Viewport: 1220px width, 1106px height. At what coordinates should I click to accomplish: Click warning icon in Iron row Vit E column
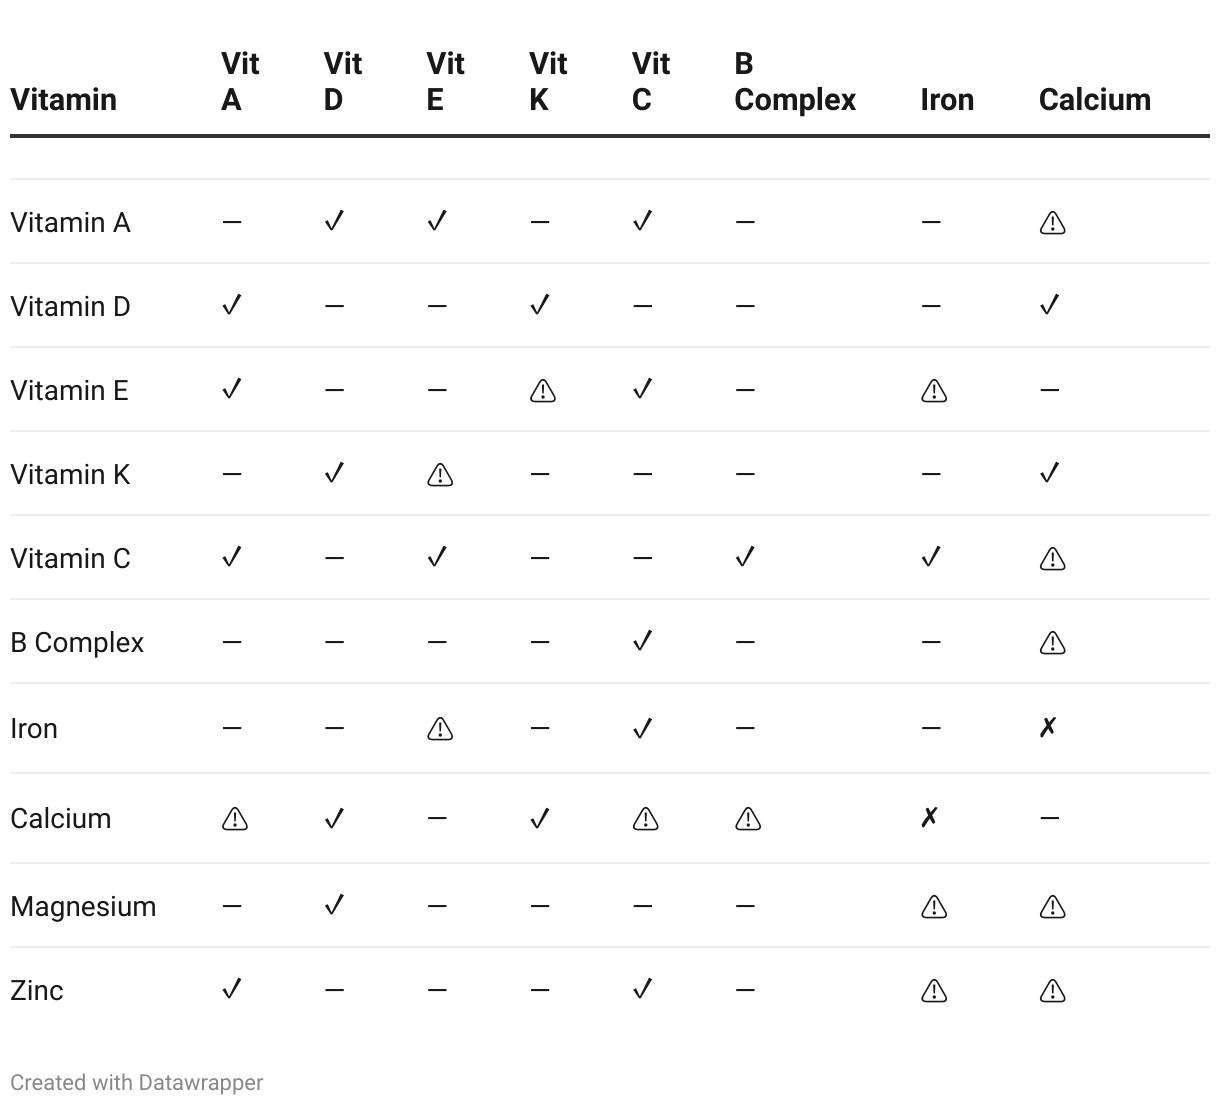[x=439, y=729]
